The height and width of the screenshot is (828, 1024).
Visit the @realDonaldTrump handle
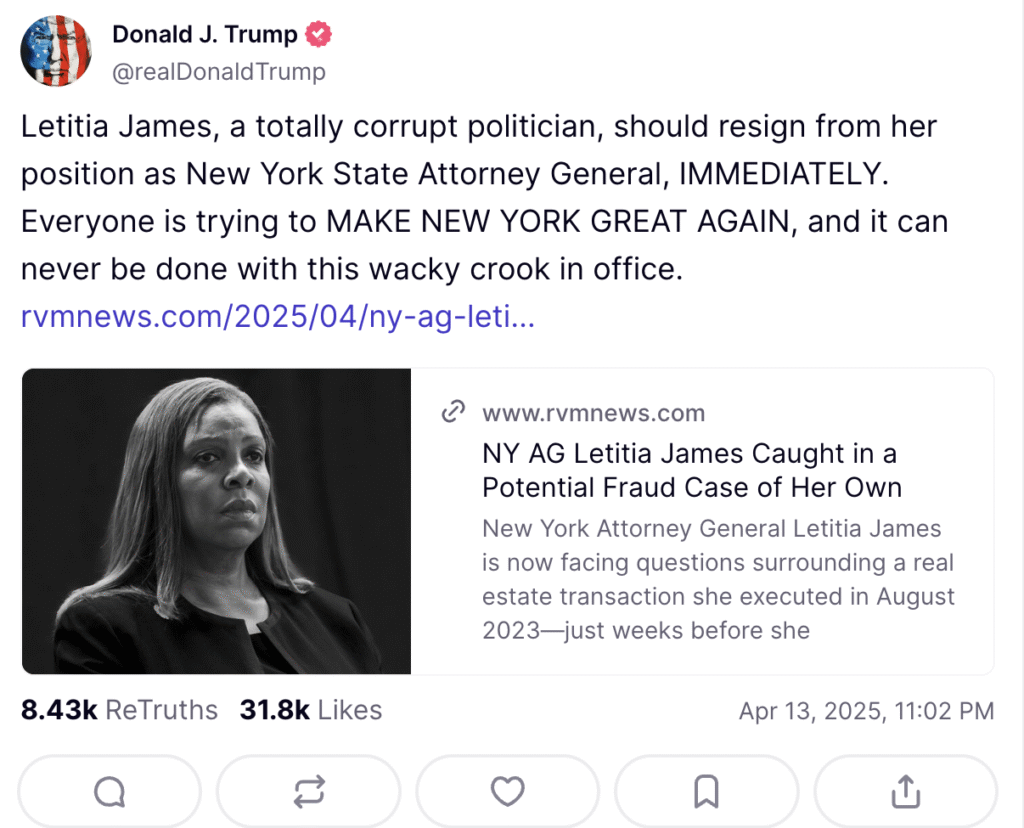219,72
